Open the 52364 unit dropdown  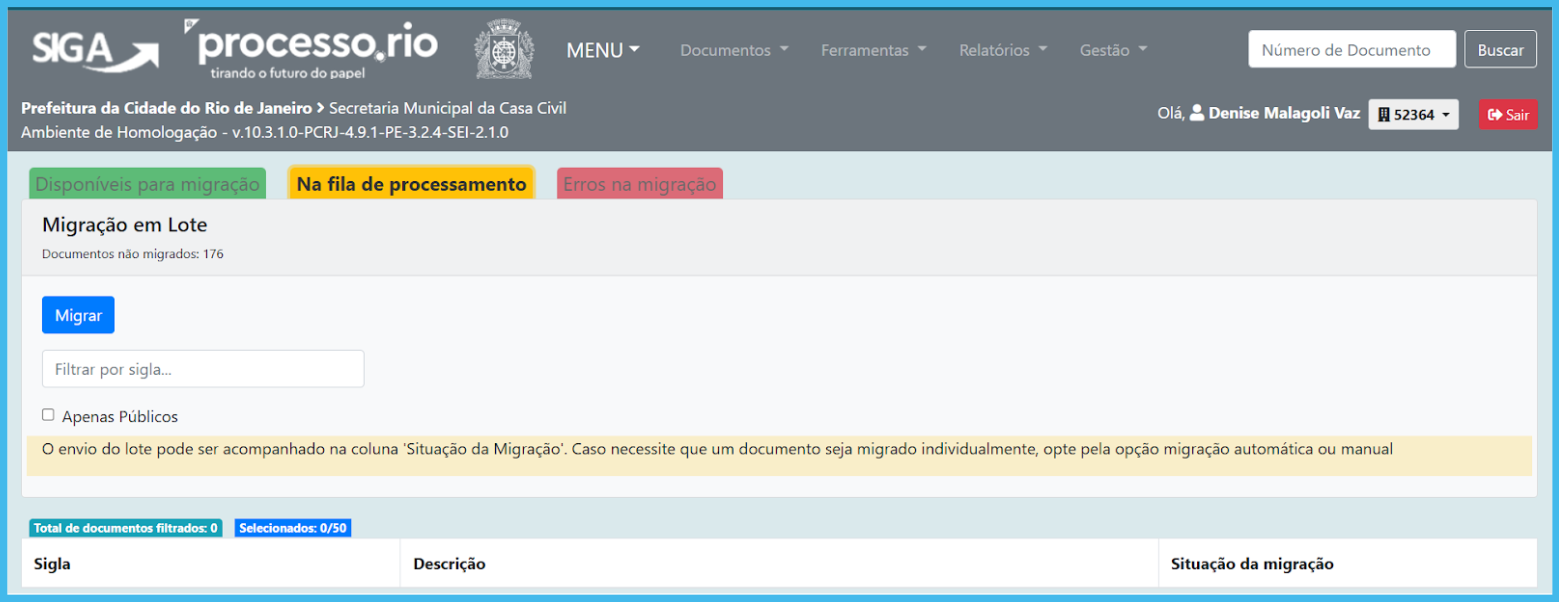tap(1413, 115)
